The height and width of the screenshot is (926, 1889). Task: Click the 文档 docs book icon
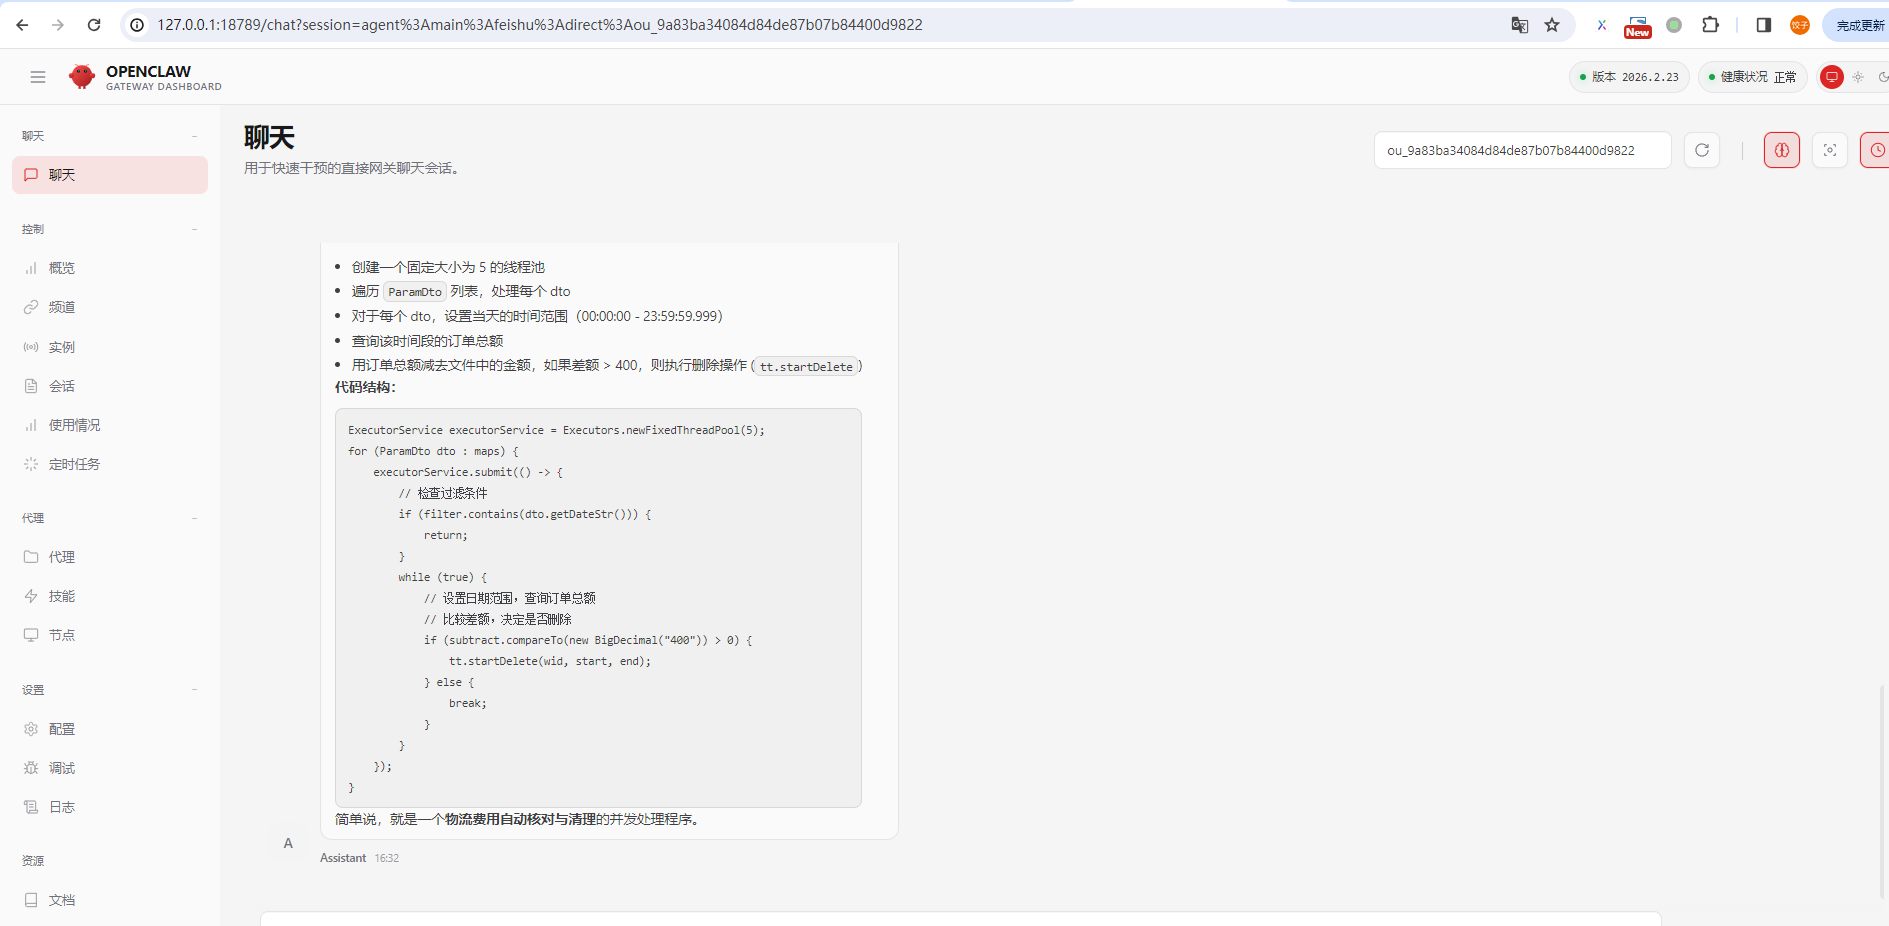pyautogui.click(x=31, y=900)
